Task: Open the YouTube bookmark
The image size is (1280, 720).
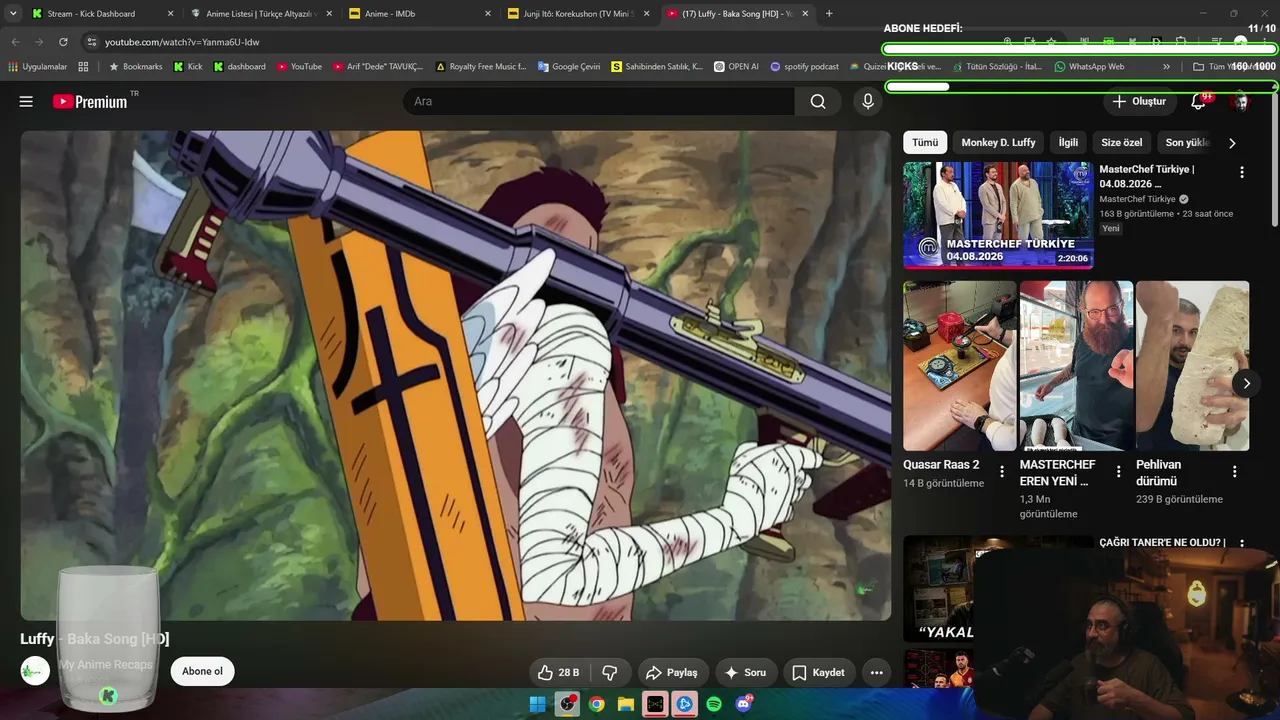Action: pos(299,67)
